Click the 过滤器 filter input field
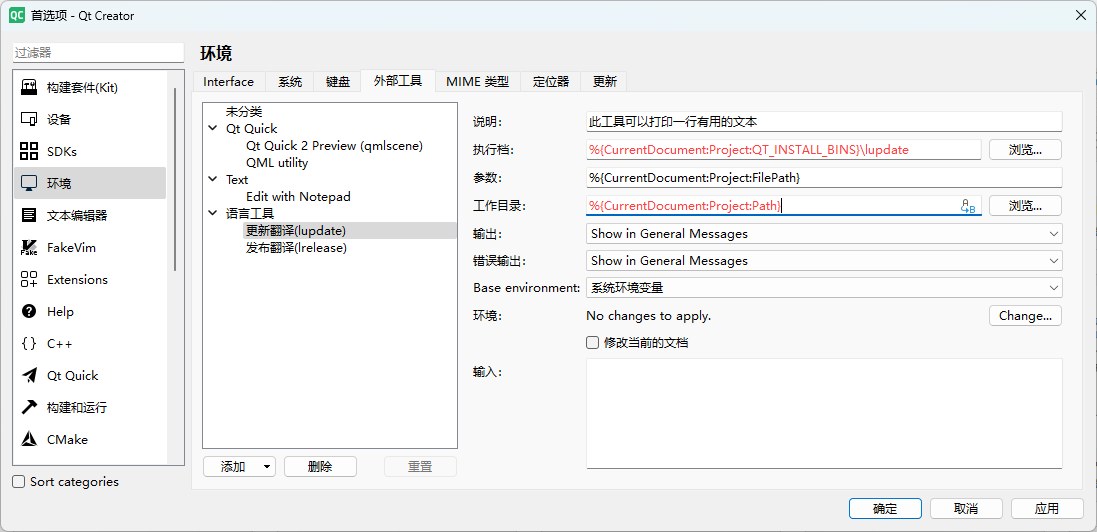 click(x=98, y=52)
